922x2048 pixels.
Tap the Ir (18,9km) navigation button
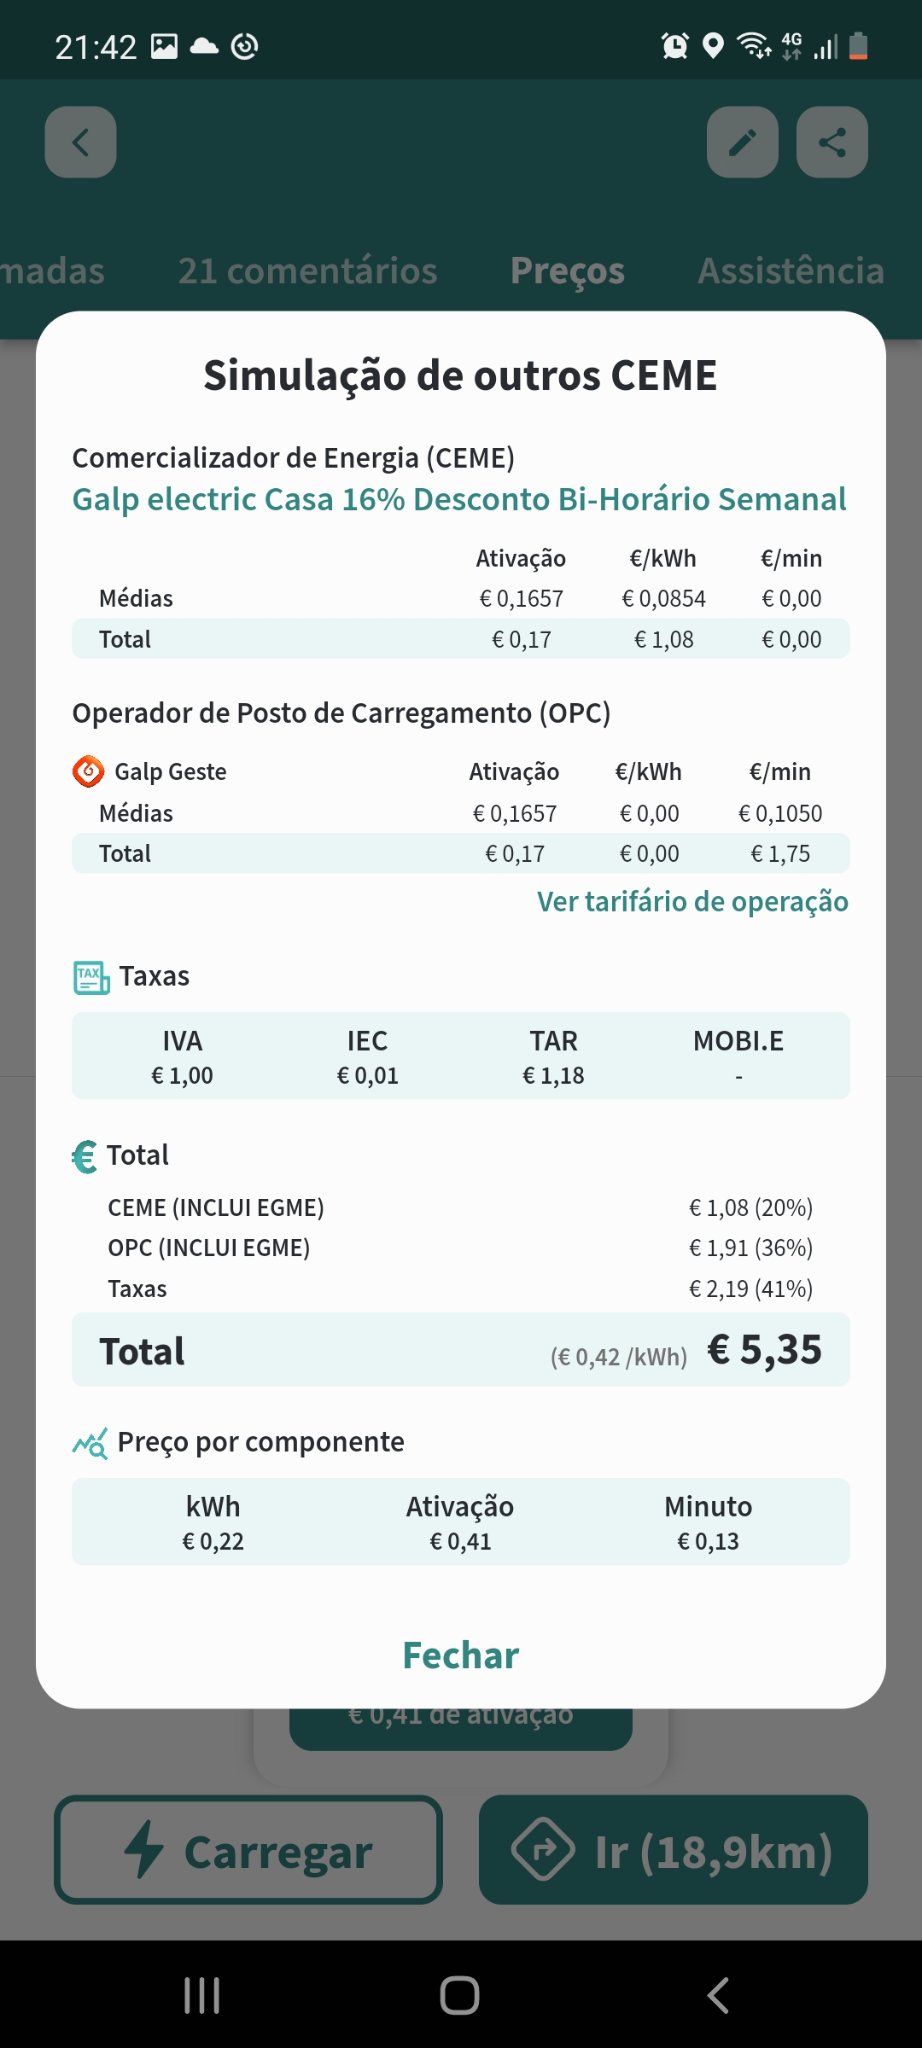tap(673, 1850)
